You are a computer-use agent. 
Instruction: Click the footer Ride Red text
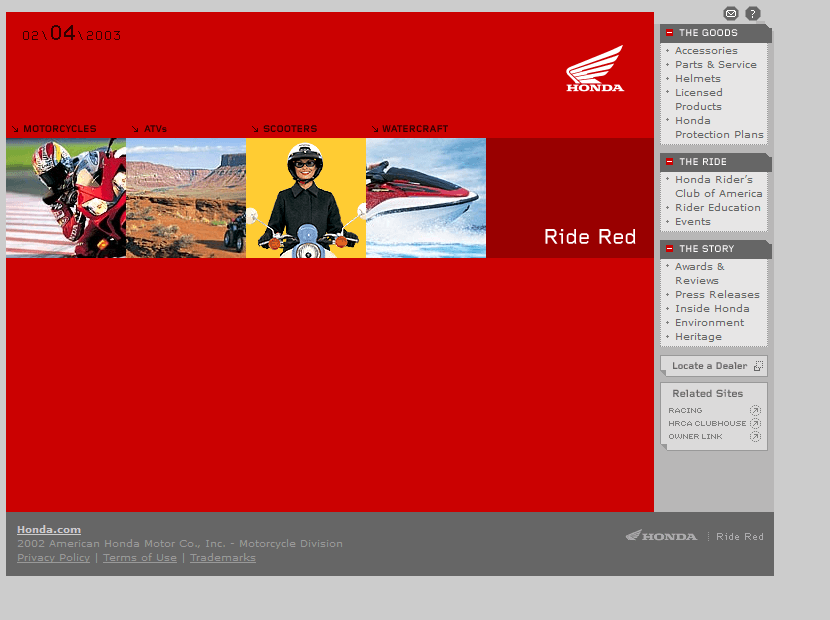739,536
